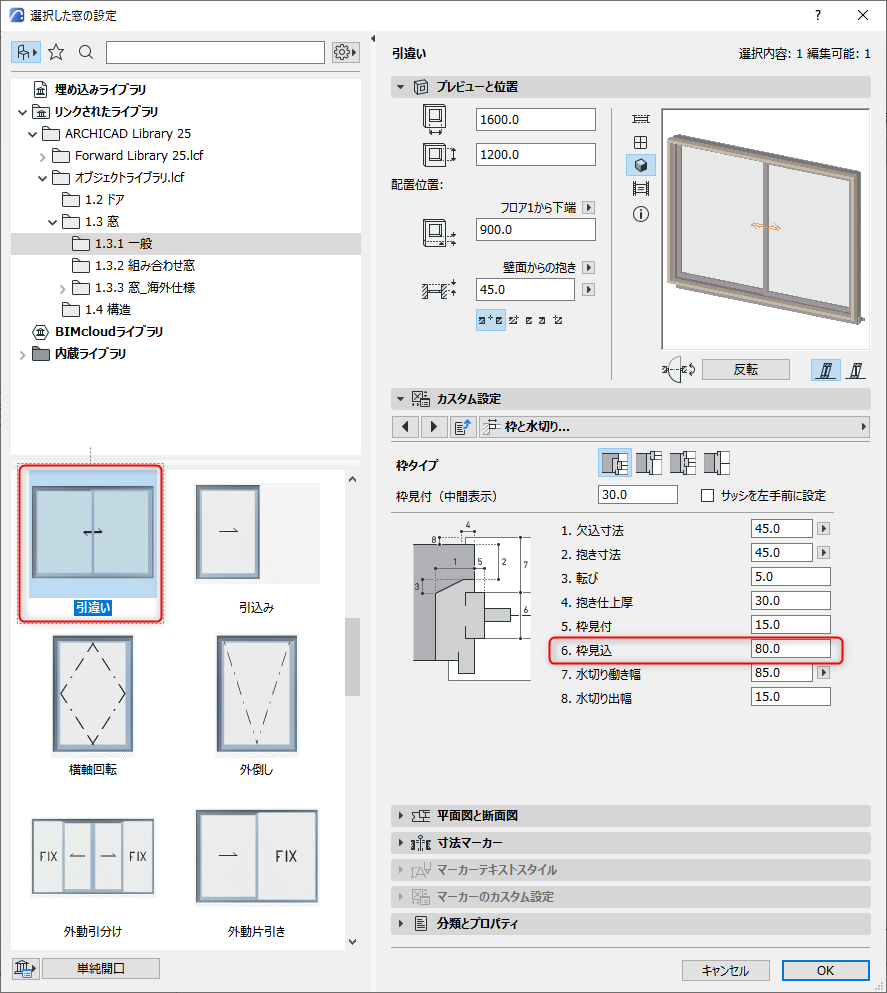887x993 pixels.
Task: Click the folder view icon in the library toolbar
Action: click(26, 52)
